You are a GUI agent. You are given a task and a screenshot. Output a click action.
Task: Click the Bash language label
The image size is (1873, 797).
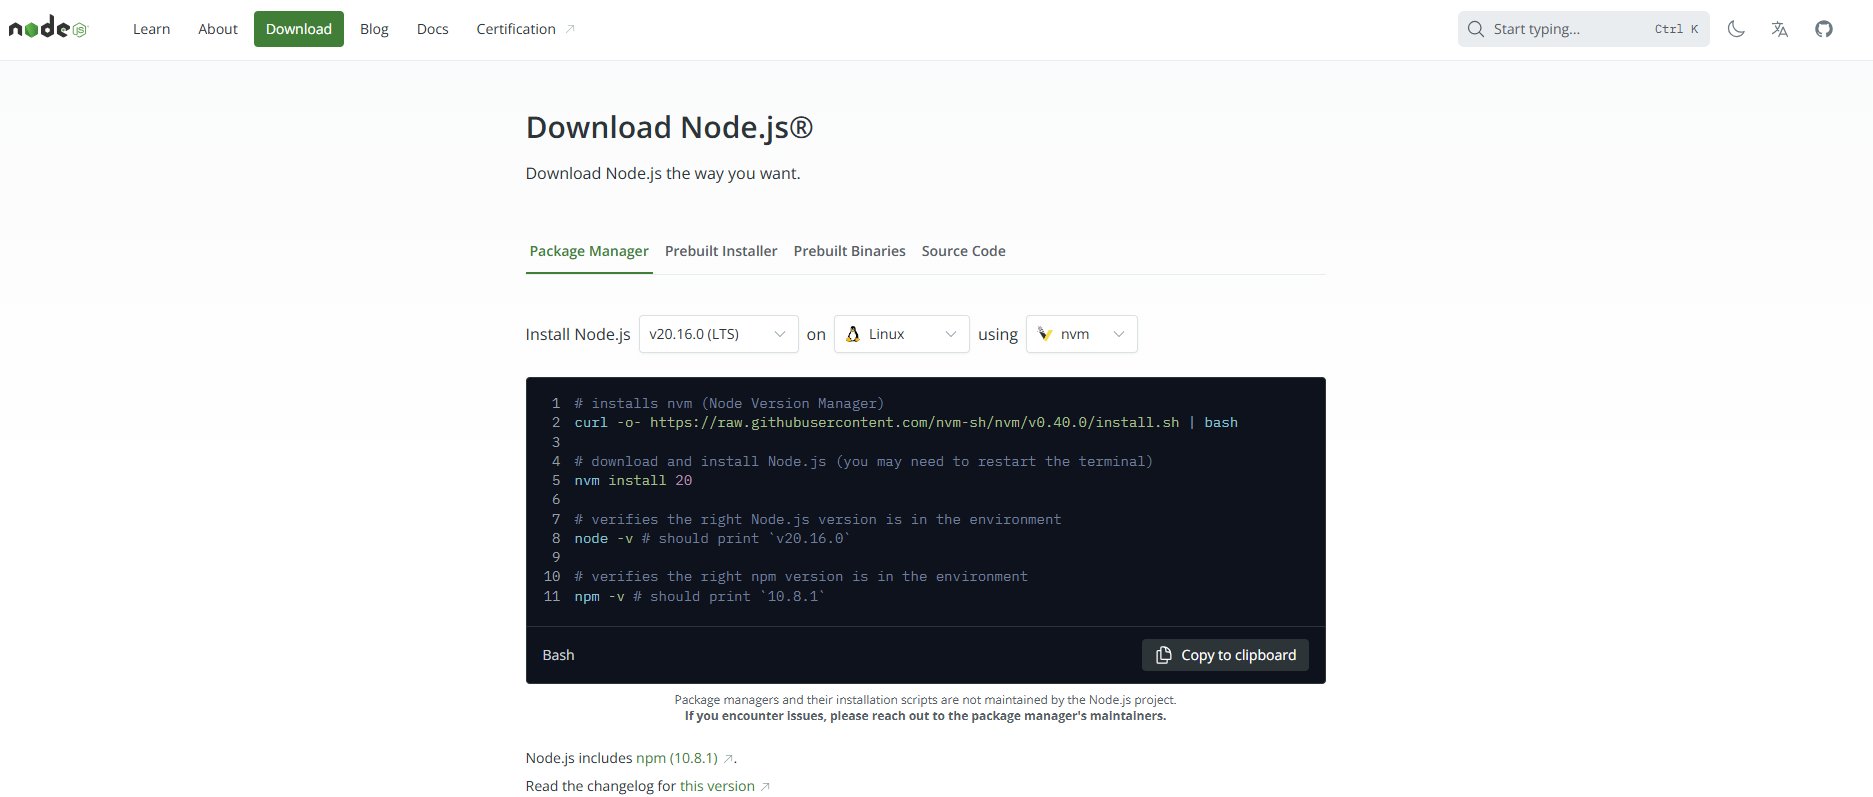[x=558, y=655]
